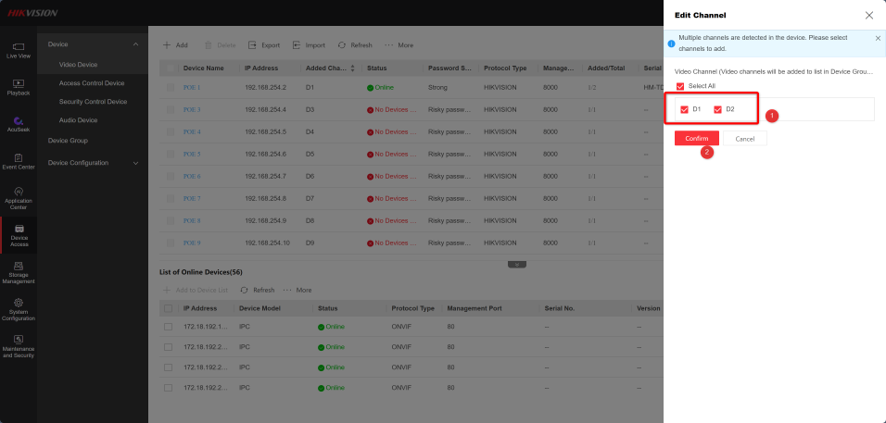The image size is (886, 423).
Task: Click the Cancel button
Action: point(745,138)
